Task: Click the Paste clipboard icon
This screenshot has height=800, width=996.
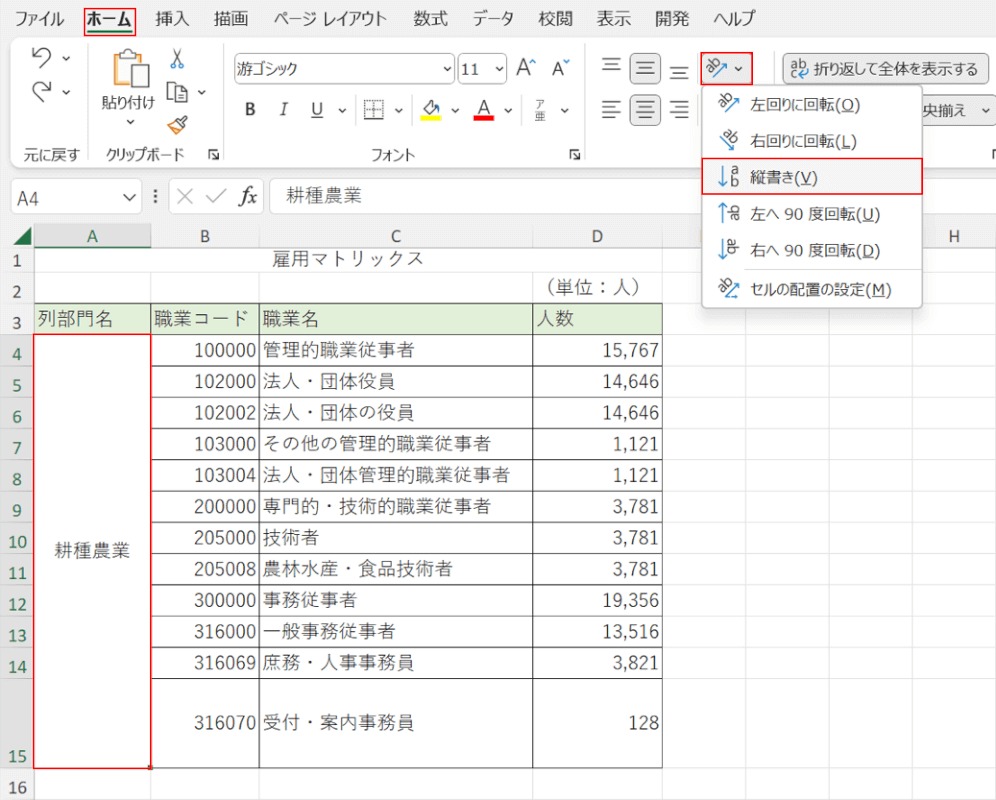Action: point(129,69)
